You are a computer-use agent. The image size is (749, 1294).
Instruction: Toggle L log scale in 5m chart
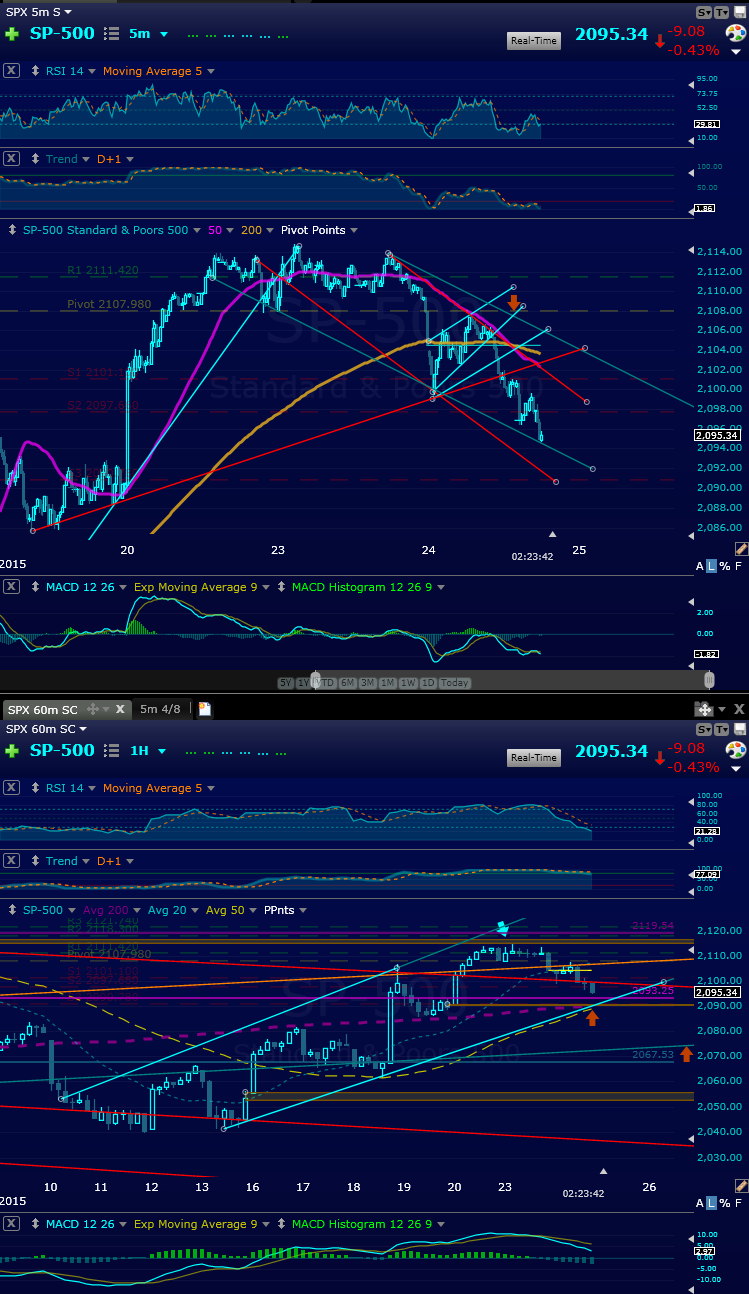point(712,566)
